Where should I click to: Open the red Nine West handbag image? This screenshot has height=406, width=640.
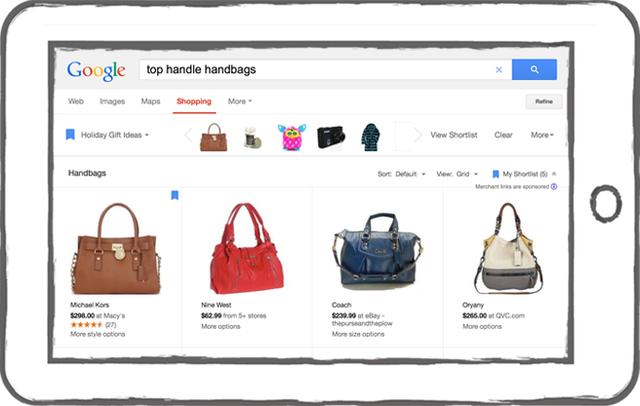(247, 248)
